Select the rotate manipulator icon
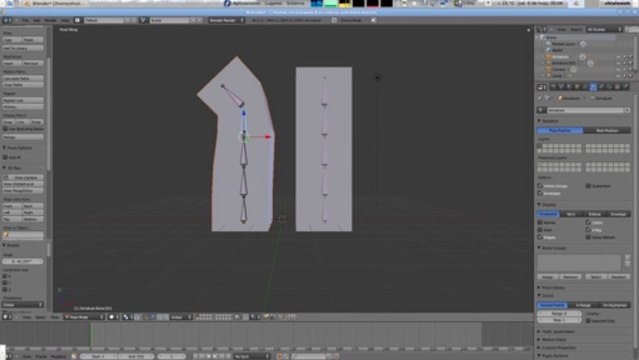 click(x=159, y=317)
